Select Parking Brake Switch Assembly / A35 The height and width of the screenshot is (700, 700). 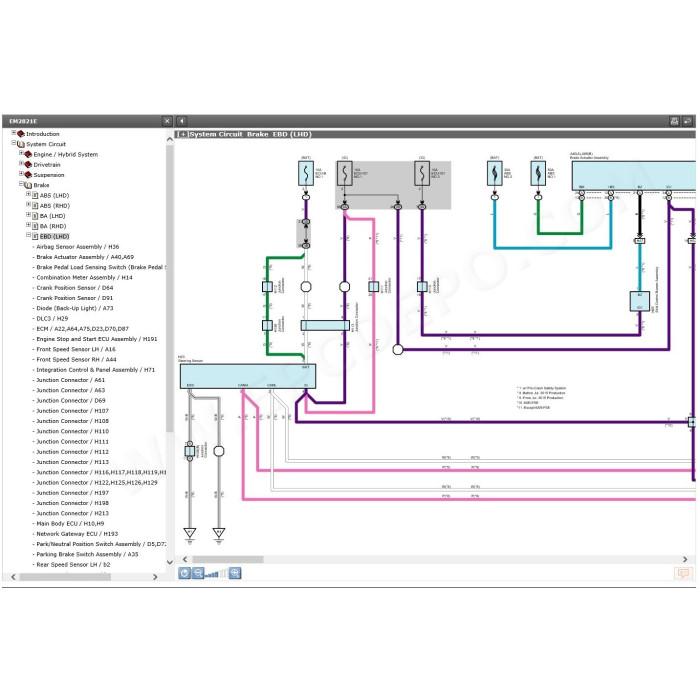[88, 555]
